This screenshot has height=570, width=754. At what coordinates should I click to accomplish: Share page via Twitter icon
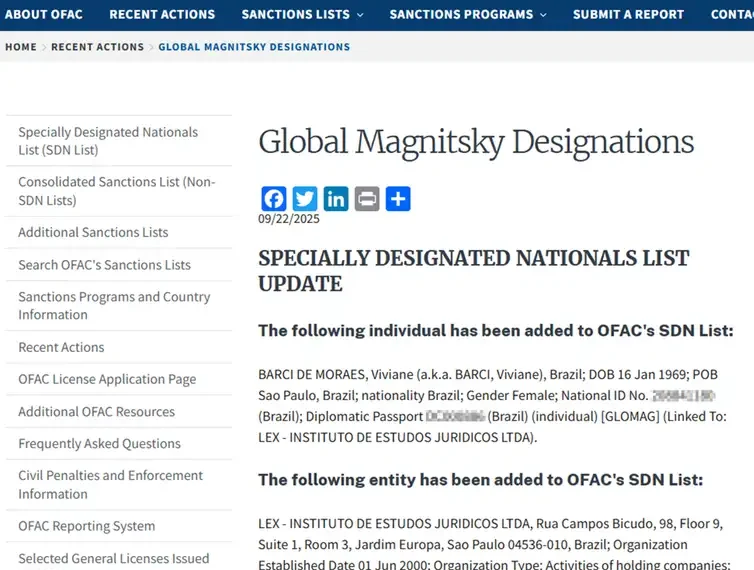click(x=305, y=199)
